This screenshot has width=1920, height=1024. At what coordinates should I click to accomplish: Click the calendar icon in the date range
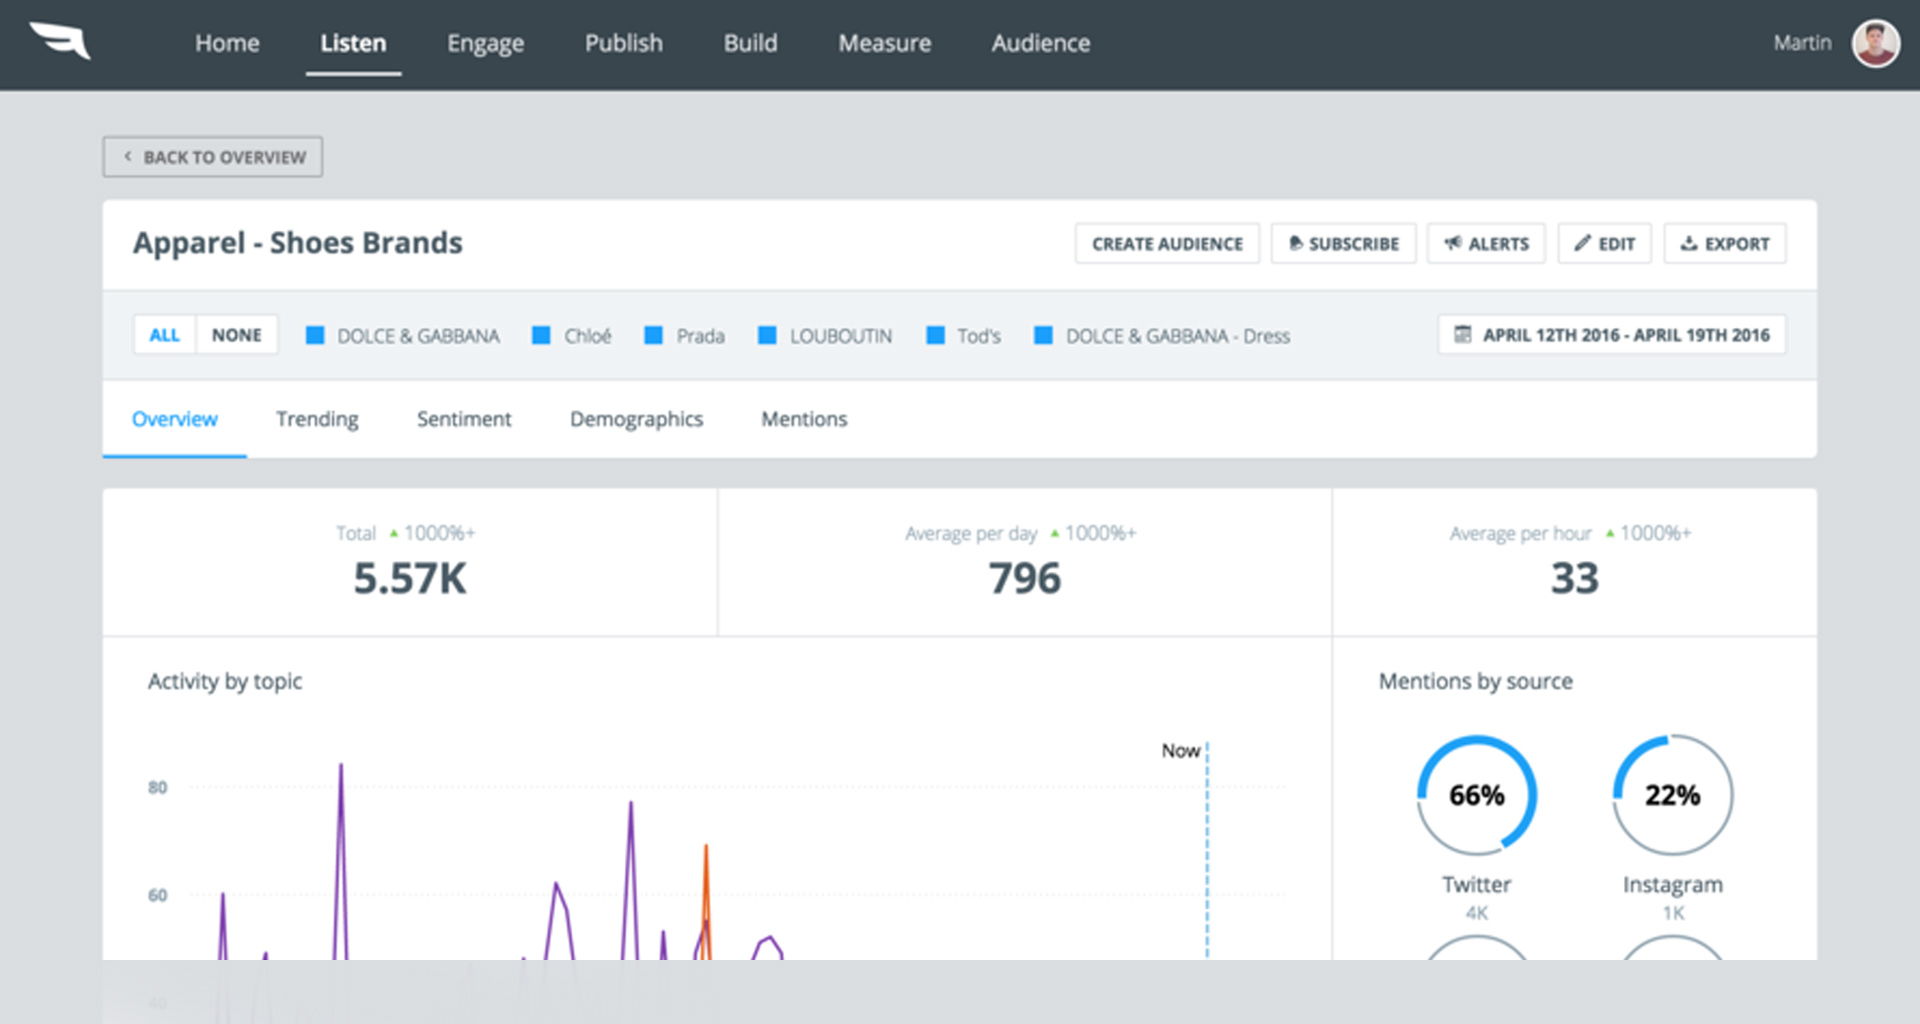pos(1462,335)
